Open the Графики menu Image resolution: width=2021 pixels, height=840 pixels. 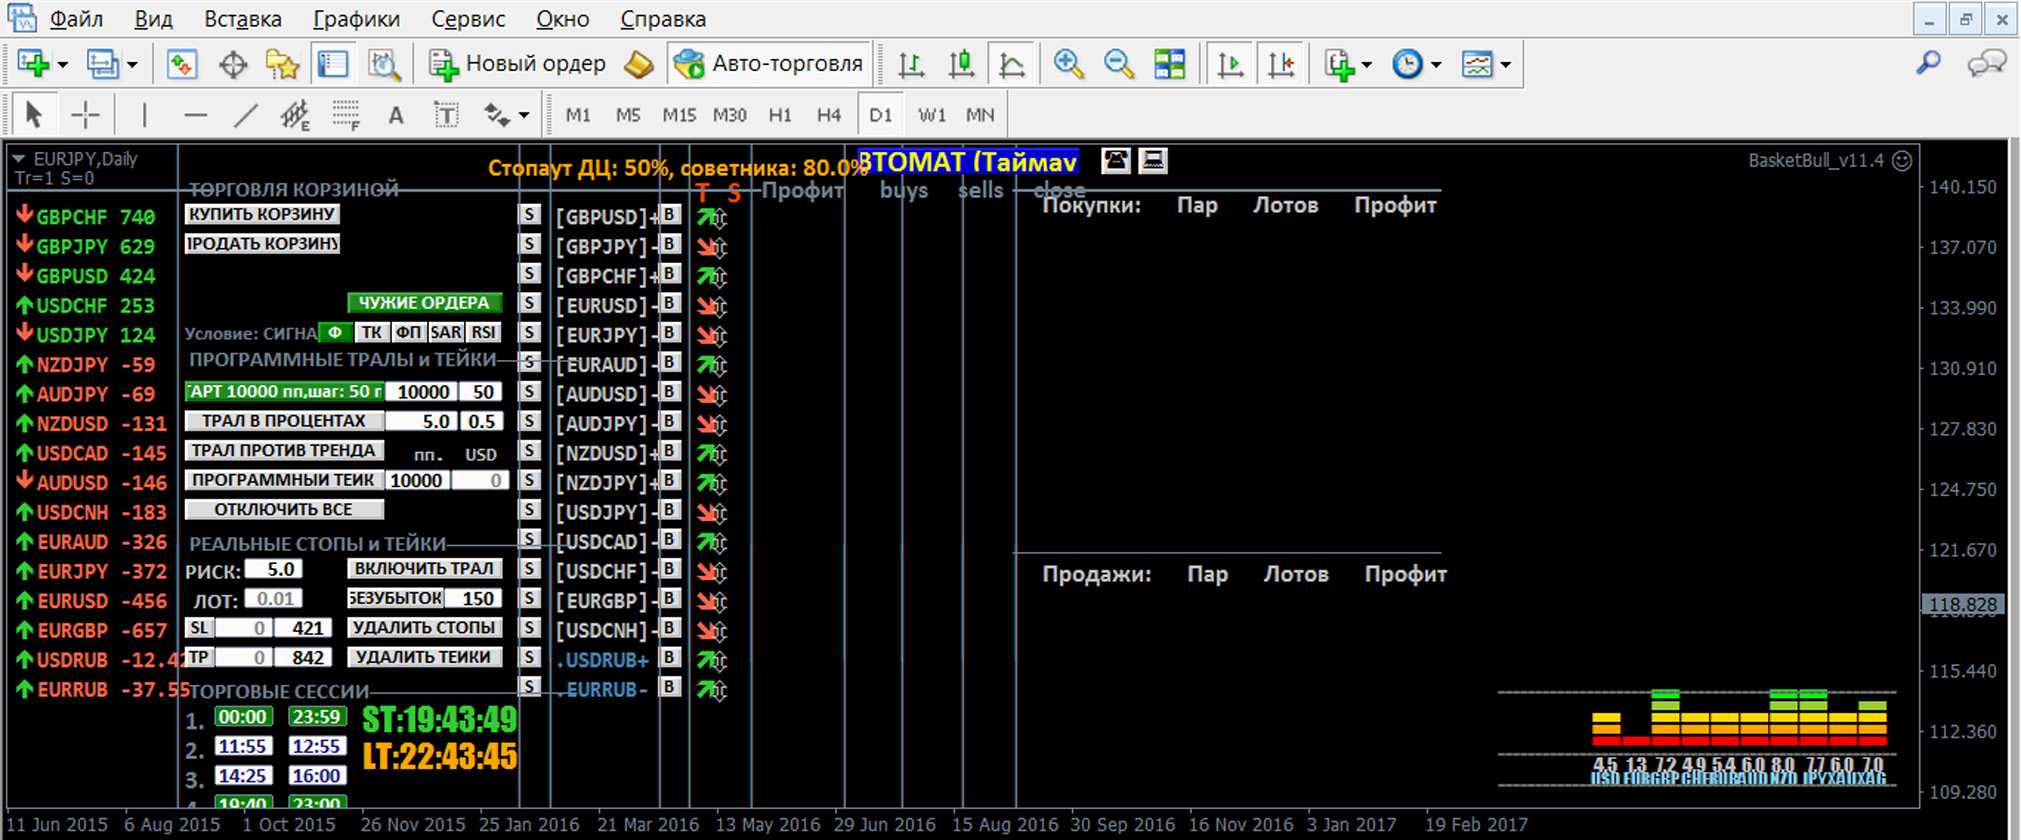point(356,19)
